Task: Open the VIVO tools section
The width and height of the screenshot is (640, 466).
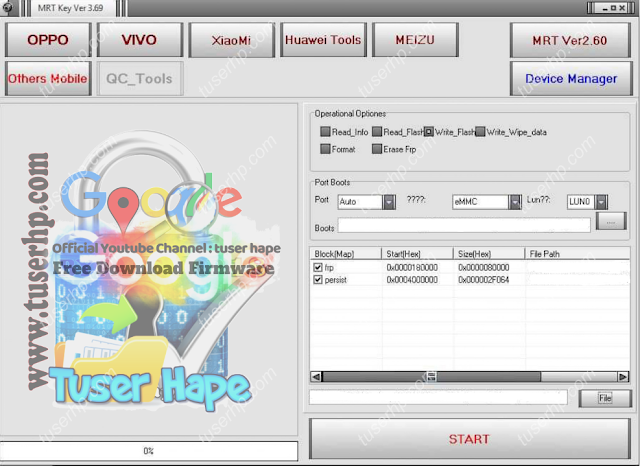Action: pos(140,40)
